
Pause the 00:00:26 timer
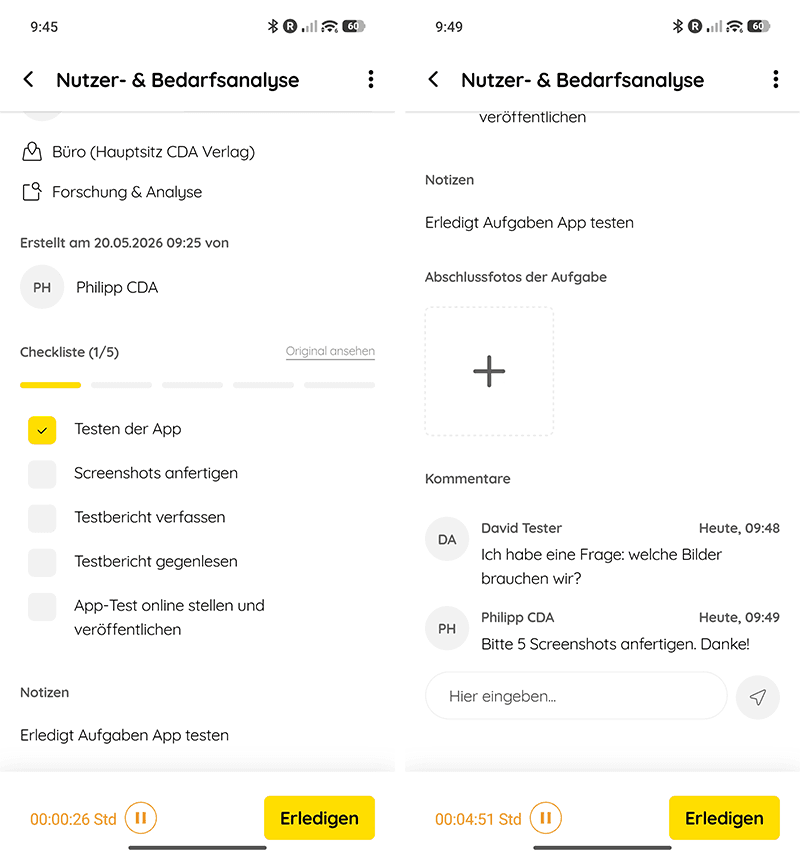click(140, 818)
